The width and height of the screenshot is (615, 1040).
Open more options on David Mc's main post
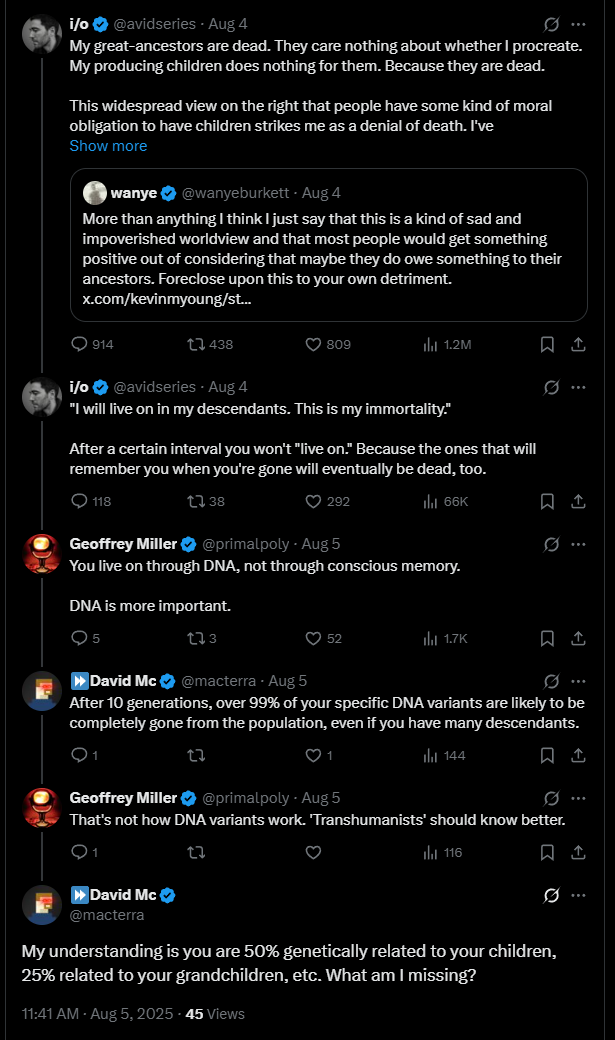point(578,895)
